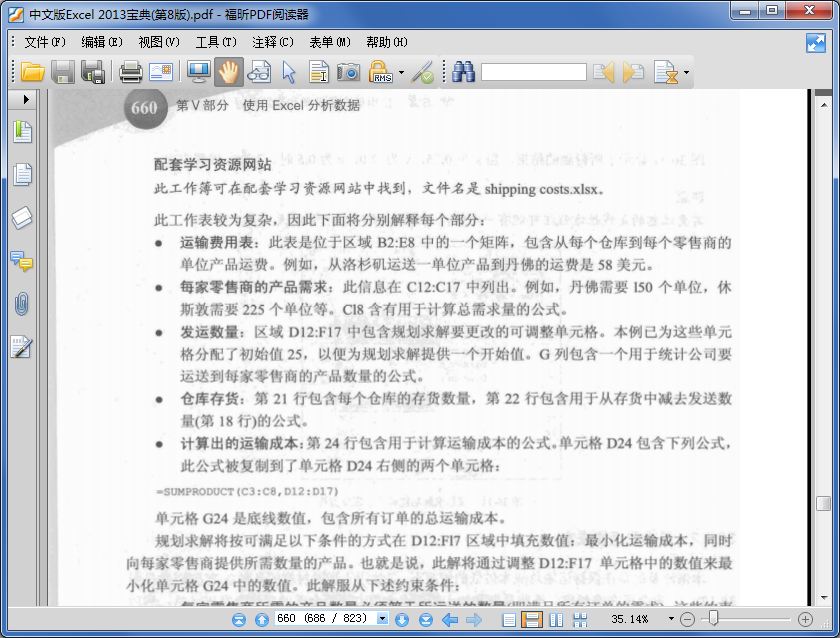840x638 pixels.
Task: Print the document with the printer icon
Action: (x=131, y=72)
